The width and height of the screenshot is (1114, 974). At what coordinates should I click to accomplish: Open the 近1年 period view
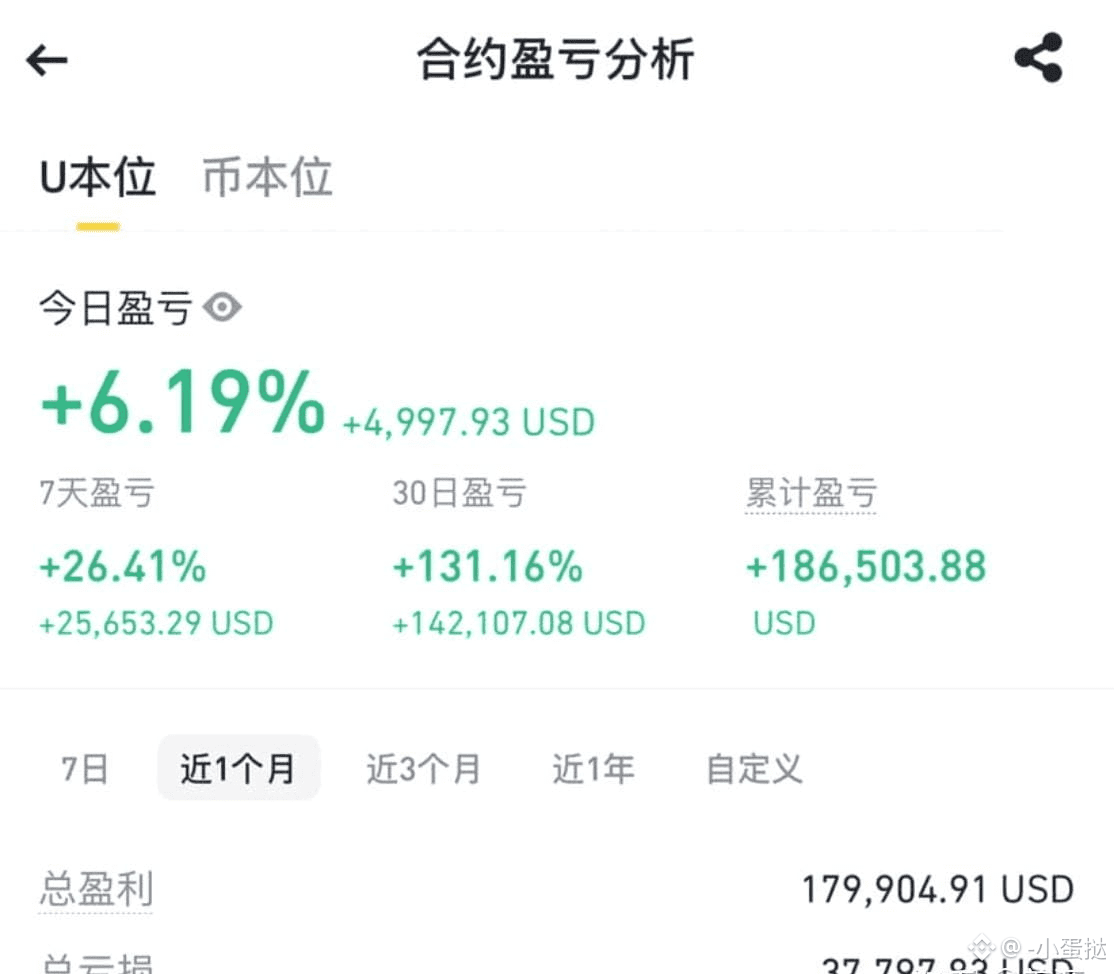(x=592, y=768)
